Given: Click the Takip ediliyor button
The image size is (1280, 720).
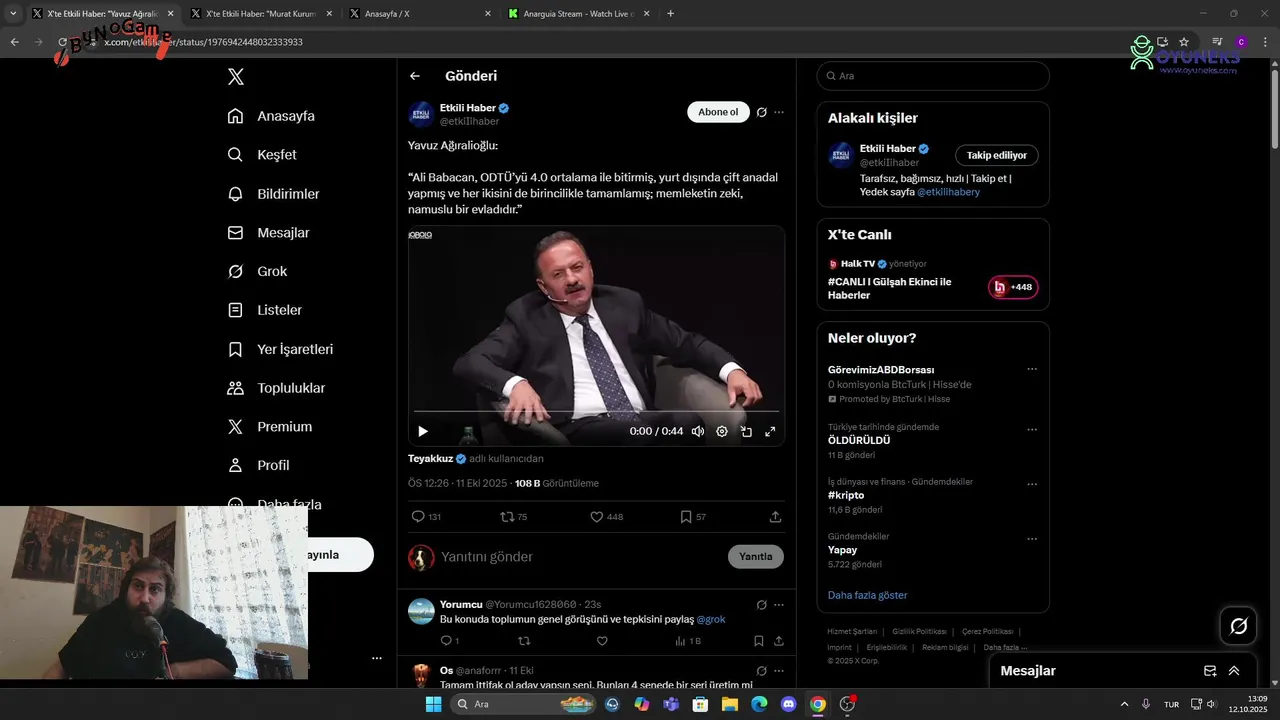Looking at the screenshot, I should tap(997, 155).
